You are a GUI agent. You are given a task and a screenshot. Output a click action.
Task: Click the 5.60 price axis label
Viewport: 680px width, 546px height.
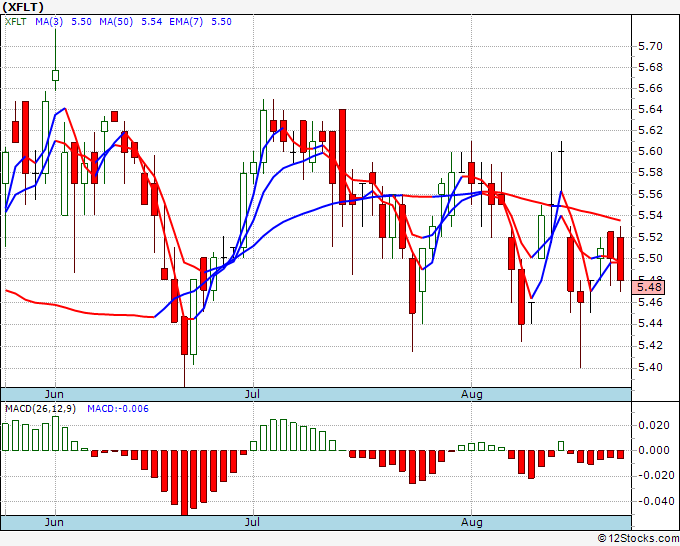[651, 151]
